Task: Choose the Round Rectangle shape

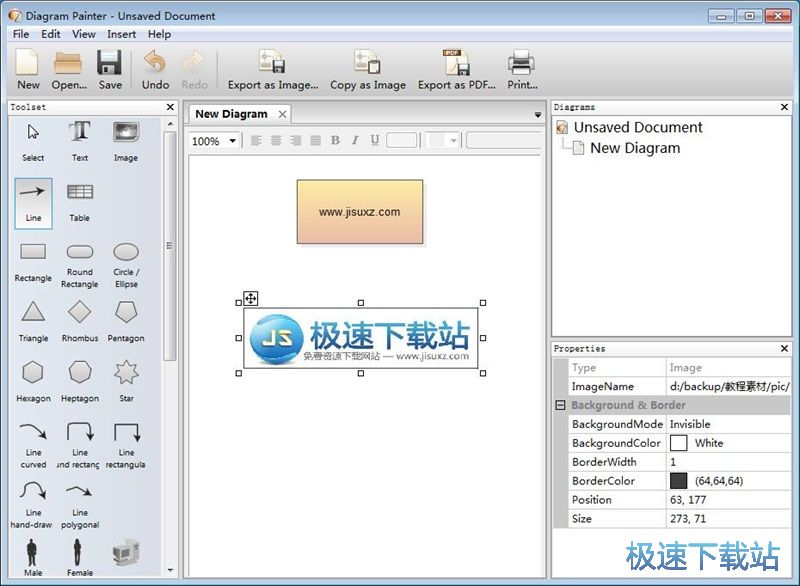Action: (x=80, y=265)
